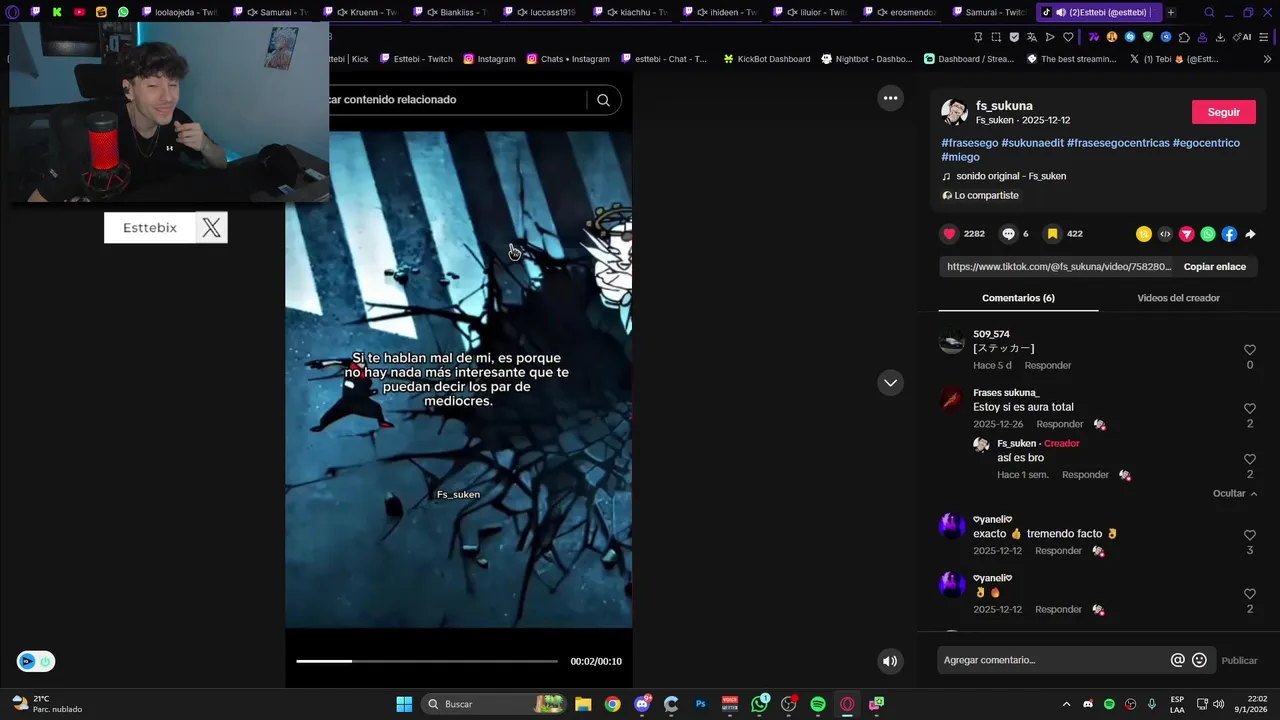Click the #frasesego hashtag
The image size is (1280, 720).
(969, 143)
